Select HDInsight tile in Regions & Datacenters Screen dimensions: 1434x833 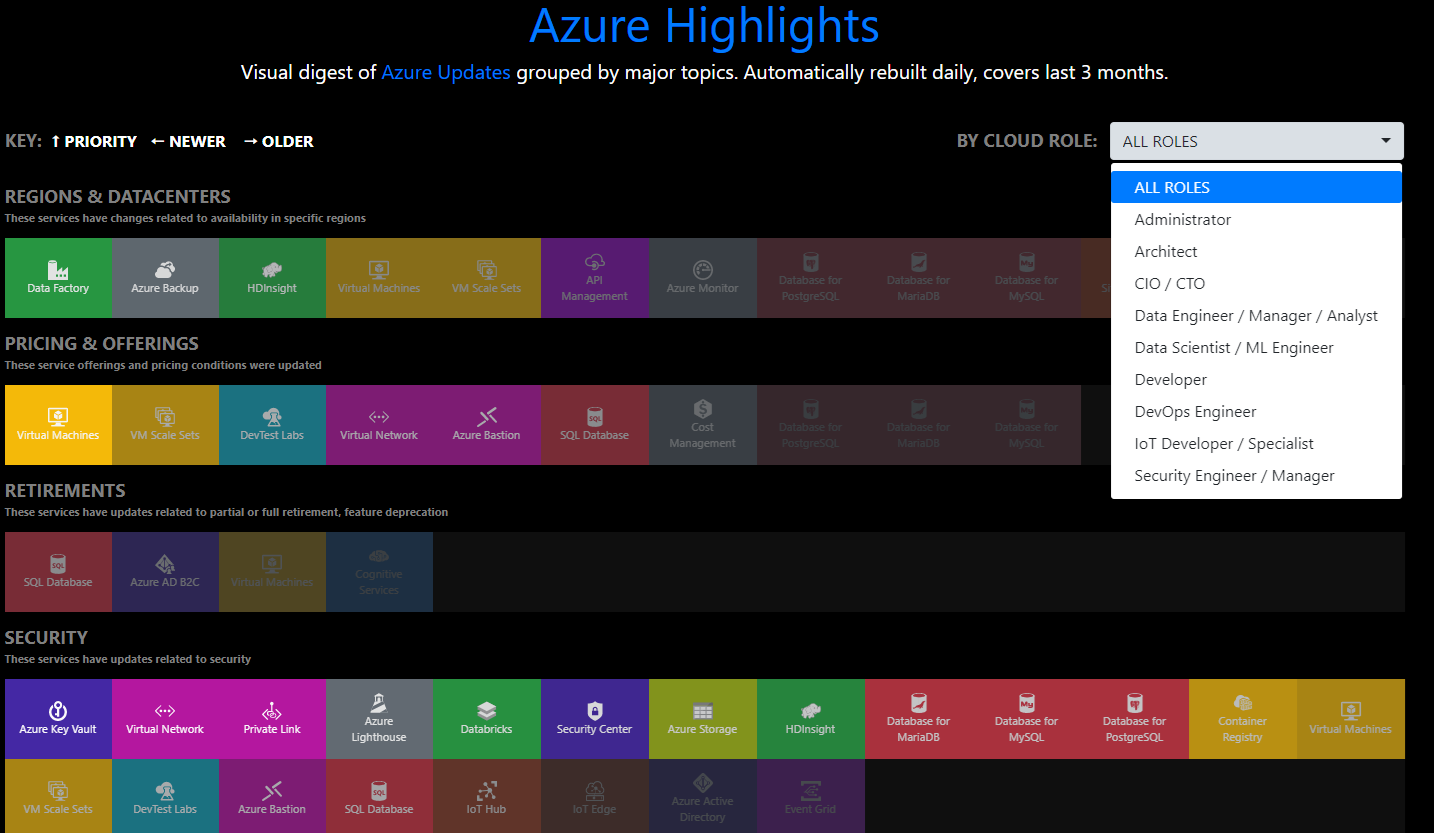click(272, 278)
